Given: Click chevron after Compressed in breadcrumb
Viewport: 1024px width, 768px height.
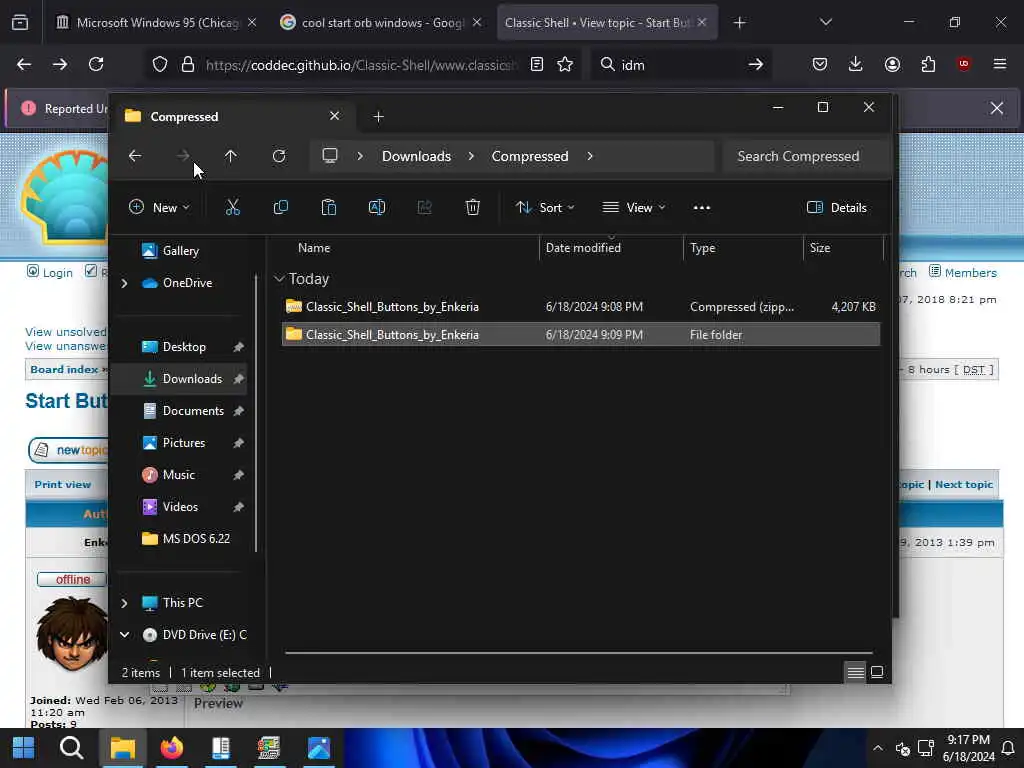Looking at the screenshot, I should [590, 156].
